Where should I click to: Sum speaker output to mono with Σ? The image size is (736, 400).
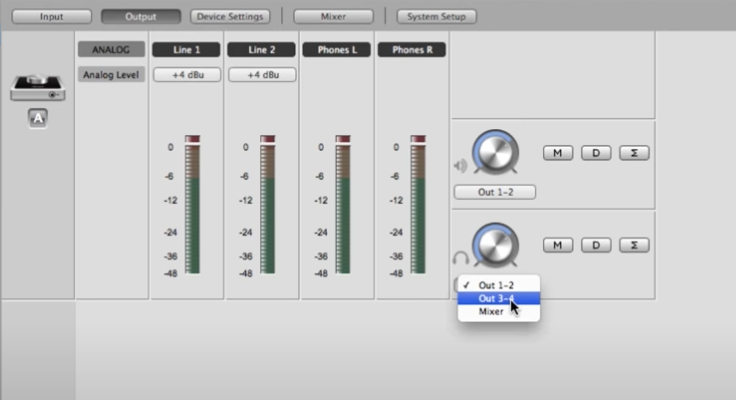tap(634, 153)
